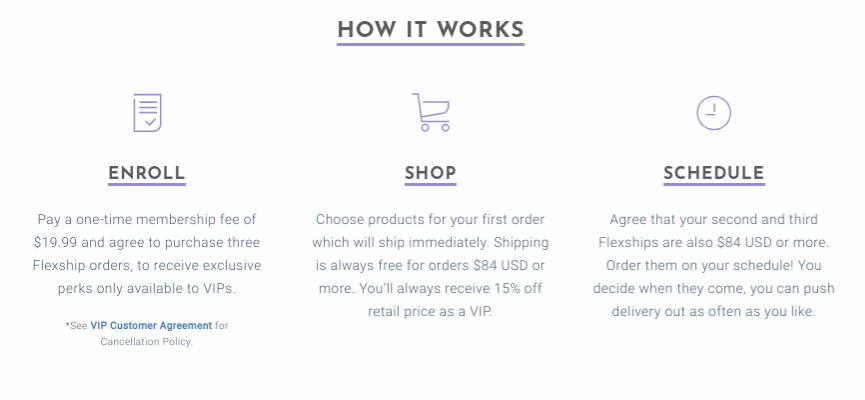Open the VIP Customer Agreement link
Image resolution: width=865 pixels, height=400 pixels.
pyautogui.click(x=151, y=326)
